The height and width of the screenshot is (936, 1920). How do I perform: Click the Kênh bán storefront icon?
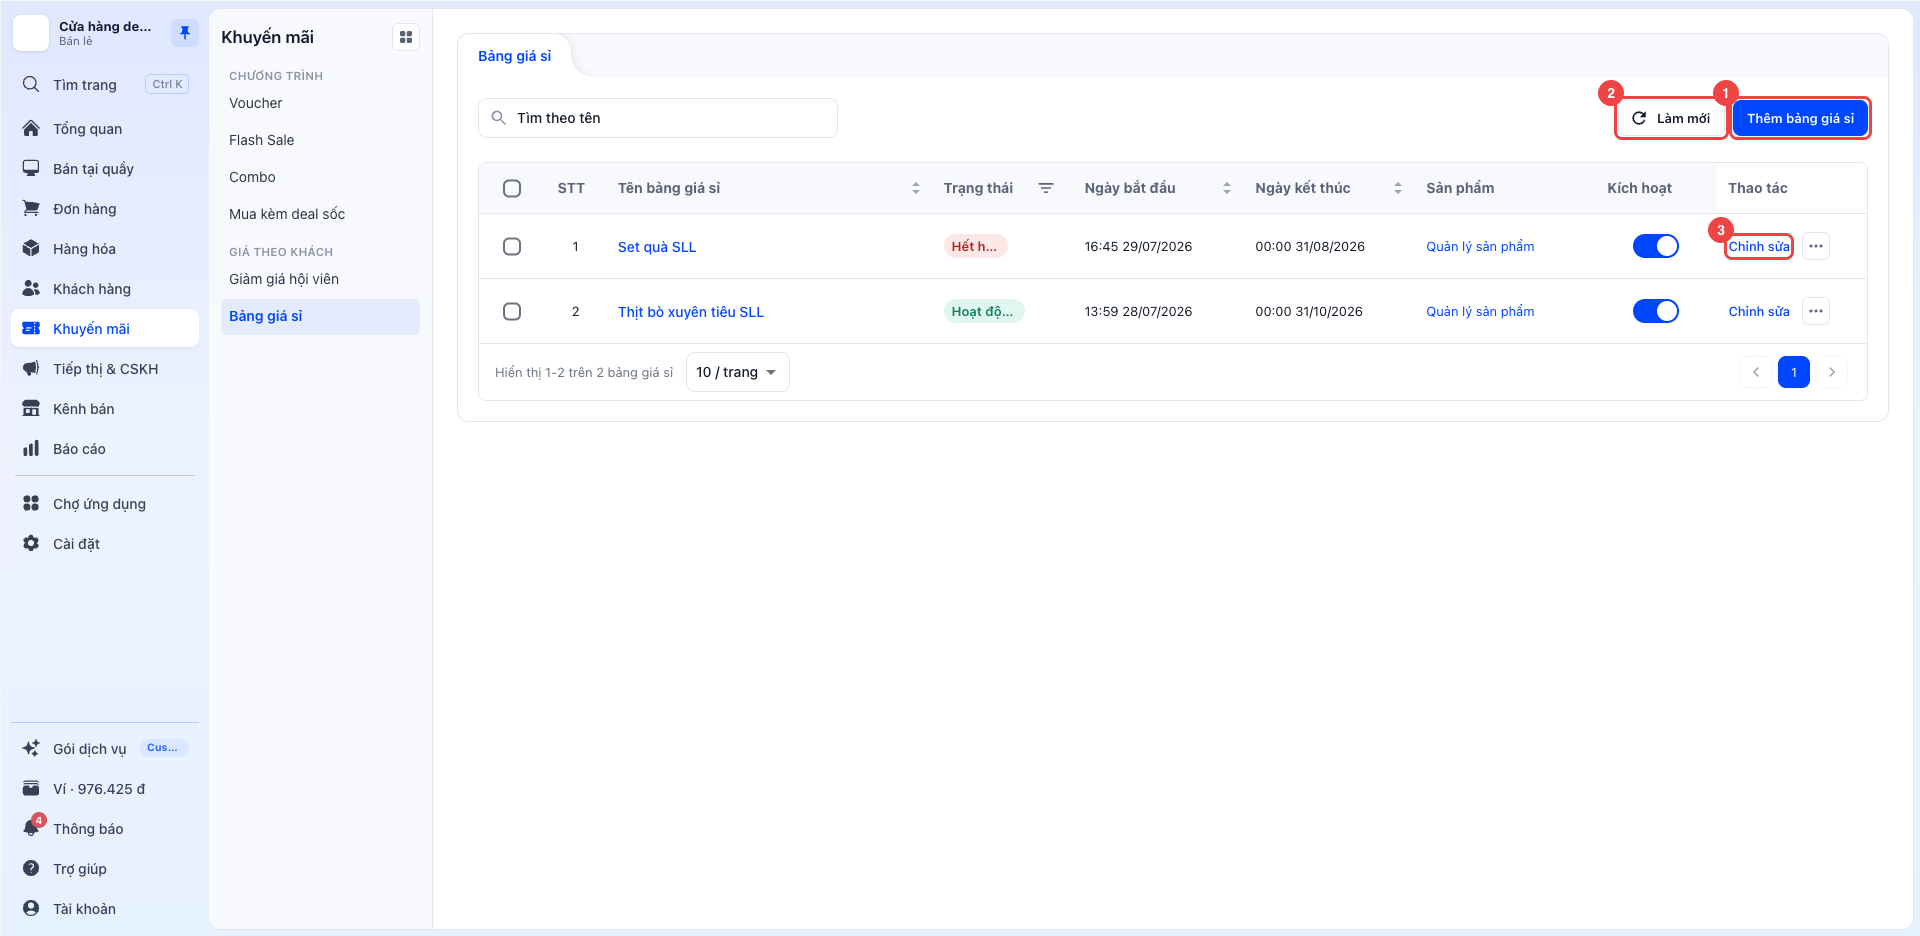(x=31, y=409)
